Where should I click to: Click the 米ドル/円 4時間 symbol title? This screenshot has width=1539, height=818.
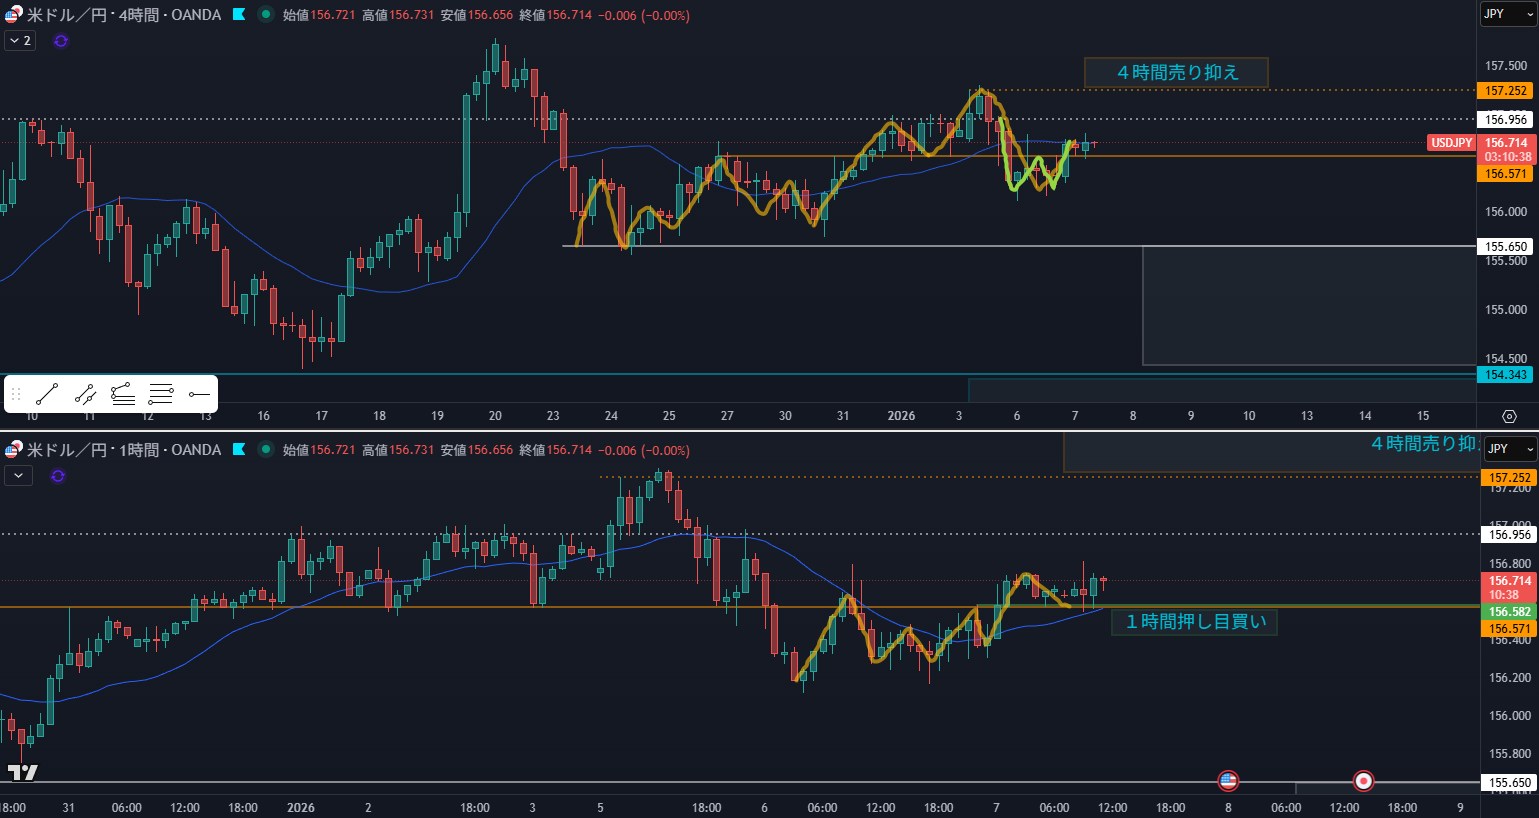click(123, 15)
